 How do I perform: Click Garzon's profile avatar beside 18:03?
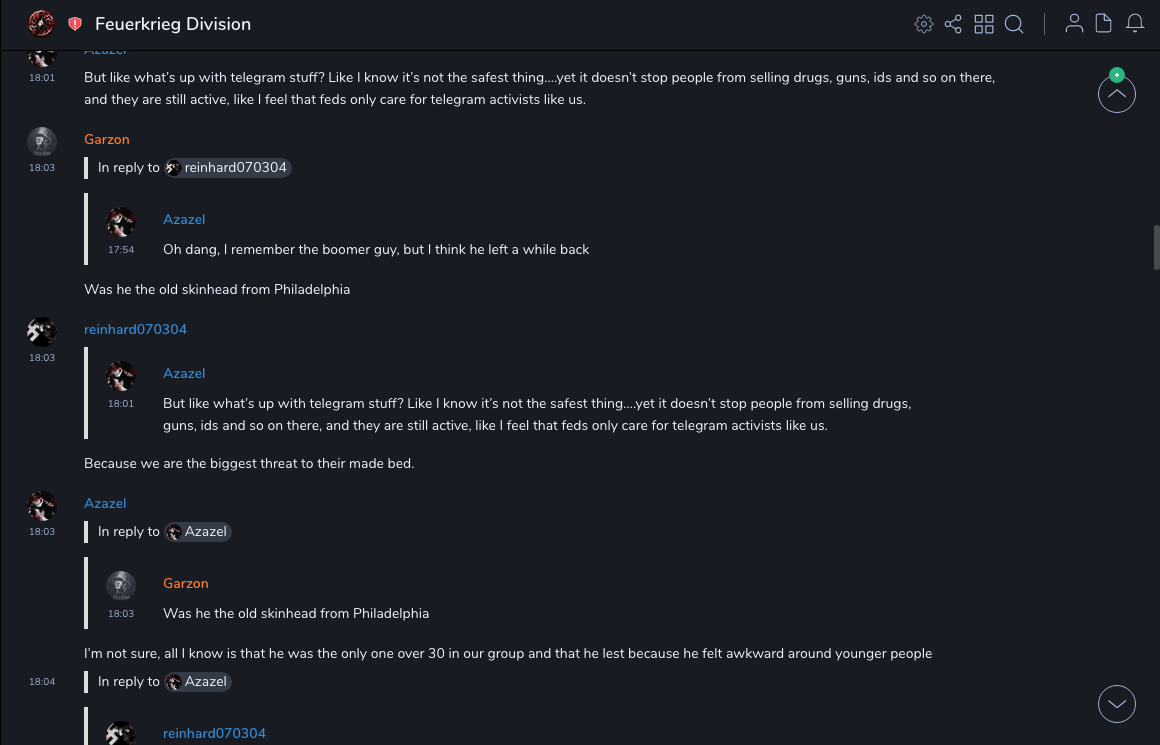[41, 142]
